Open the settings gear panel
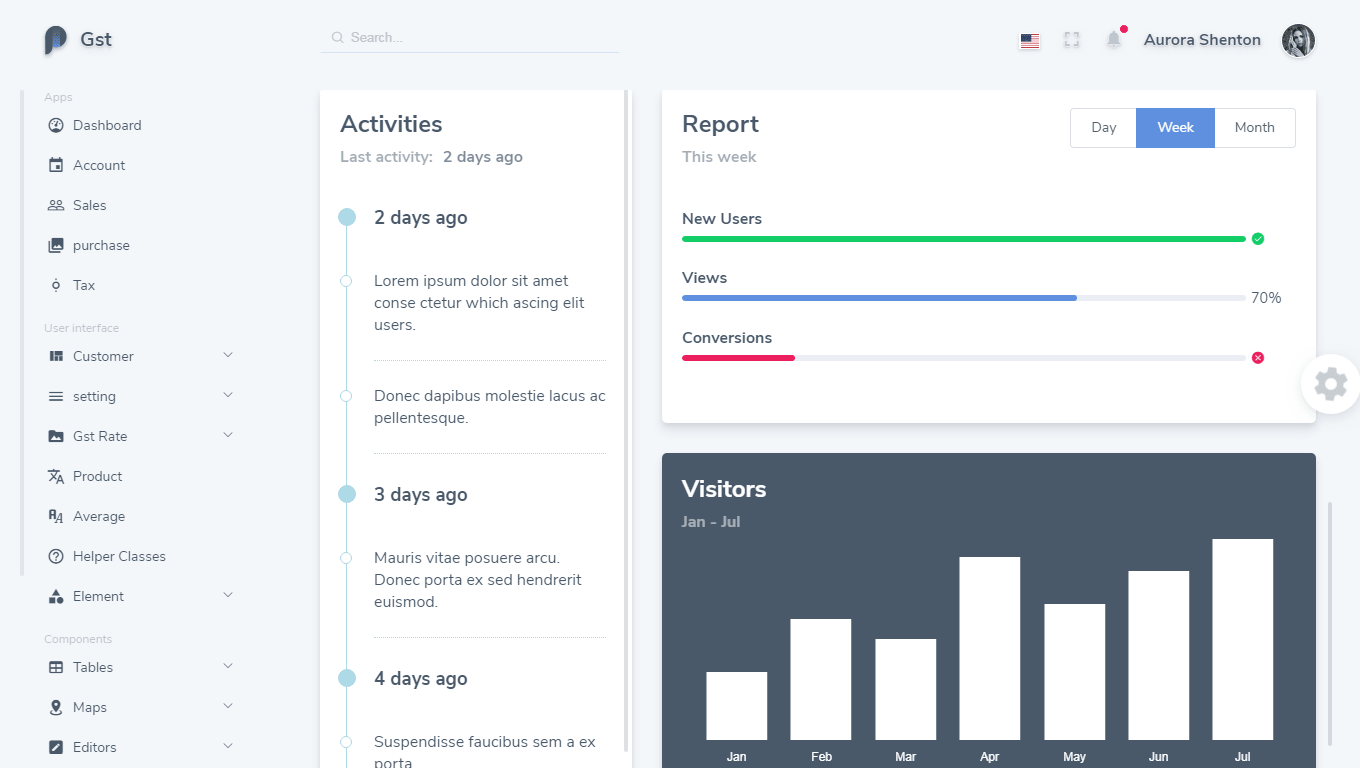Screen dimensions: 1360x768 1331,384
